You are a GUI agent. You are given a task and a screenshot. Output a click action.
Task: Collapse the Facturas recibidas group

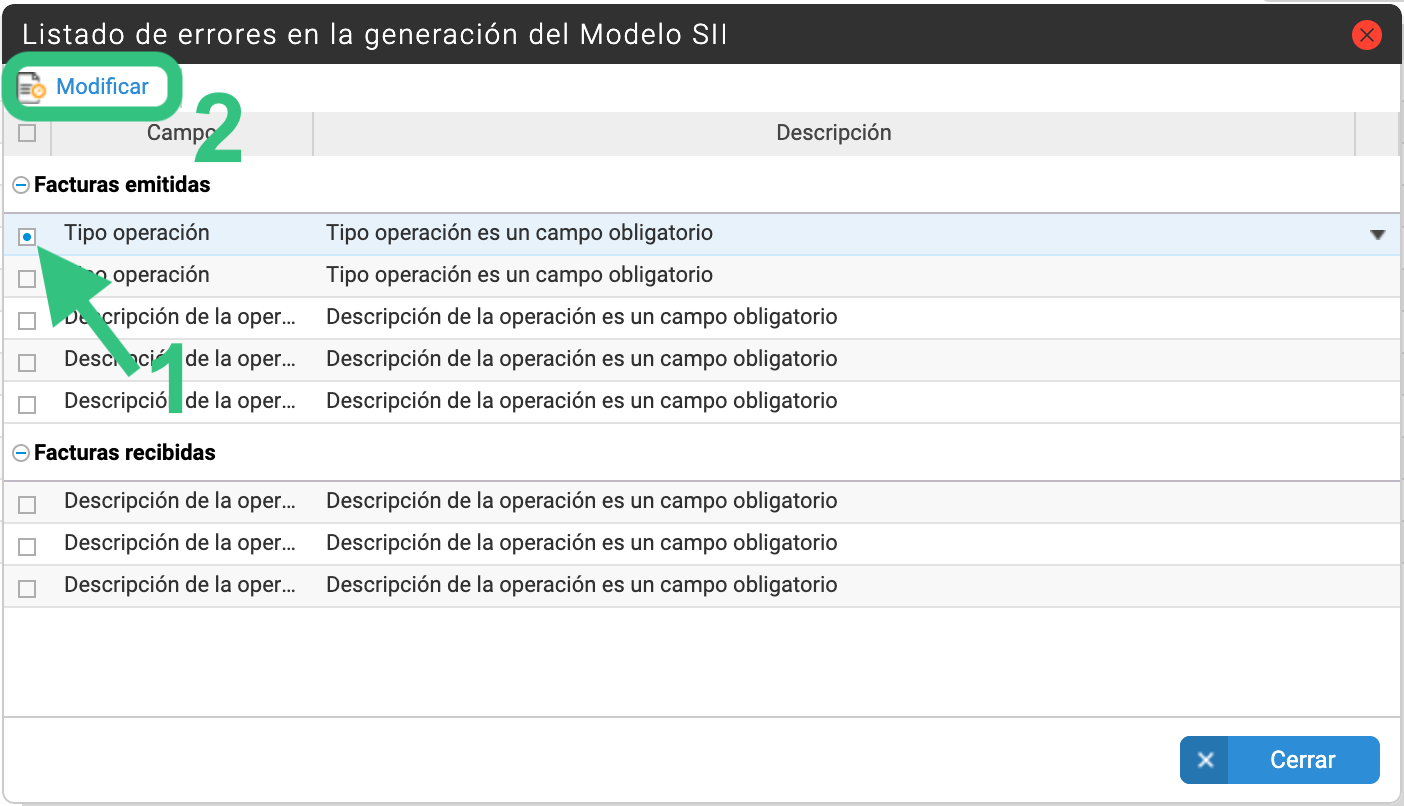coord(21,453)
